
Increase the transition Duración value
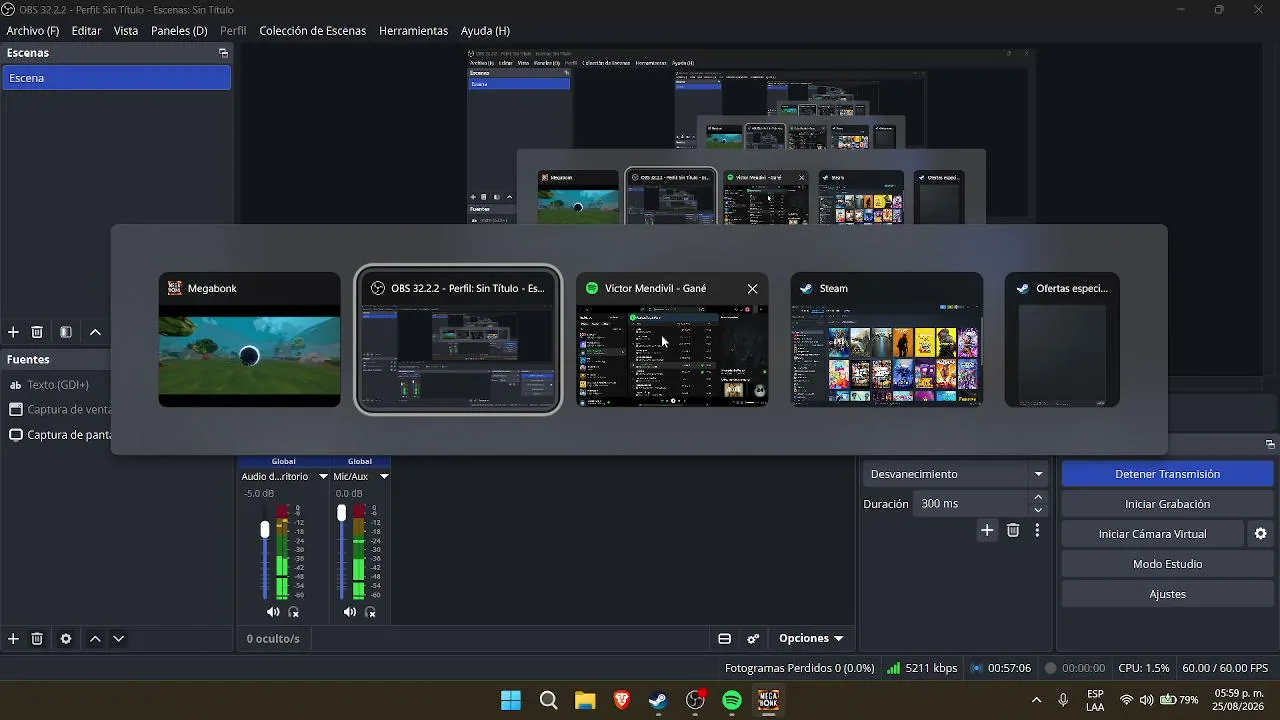pos(1038,498)
